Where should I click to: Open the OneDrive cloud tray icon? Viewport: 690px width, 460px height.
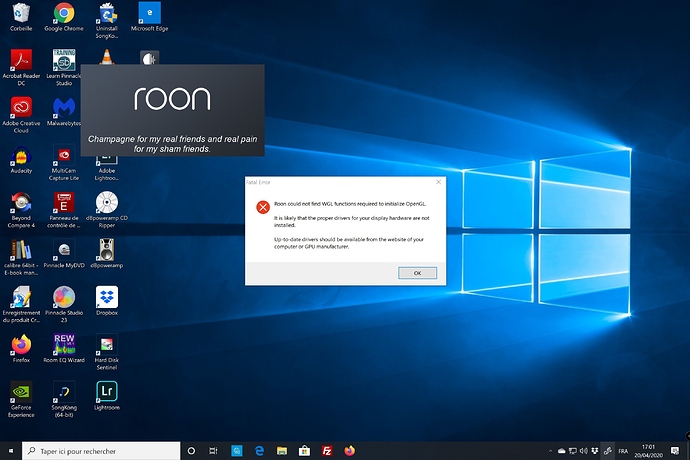point(562,451)
